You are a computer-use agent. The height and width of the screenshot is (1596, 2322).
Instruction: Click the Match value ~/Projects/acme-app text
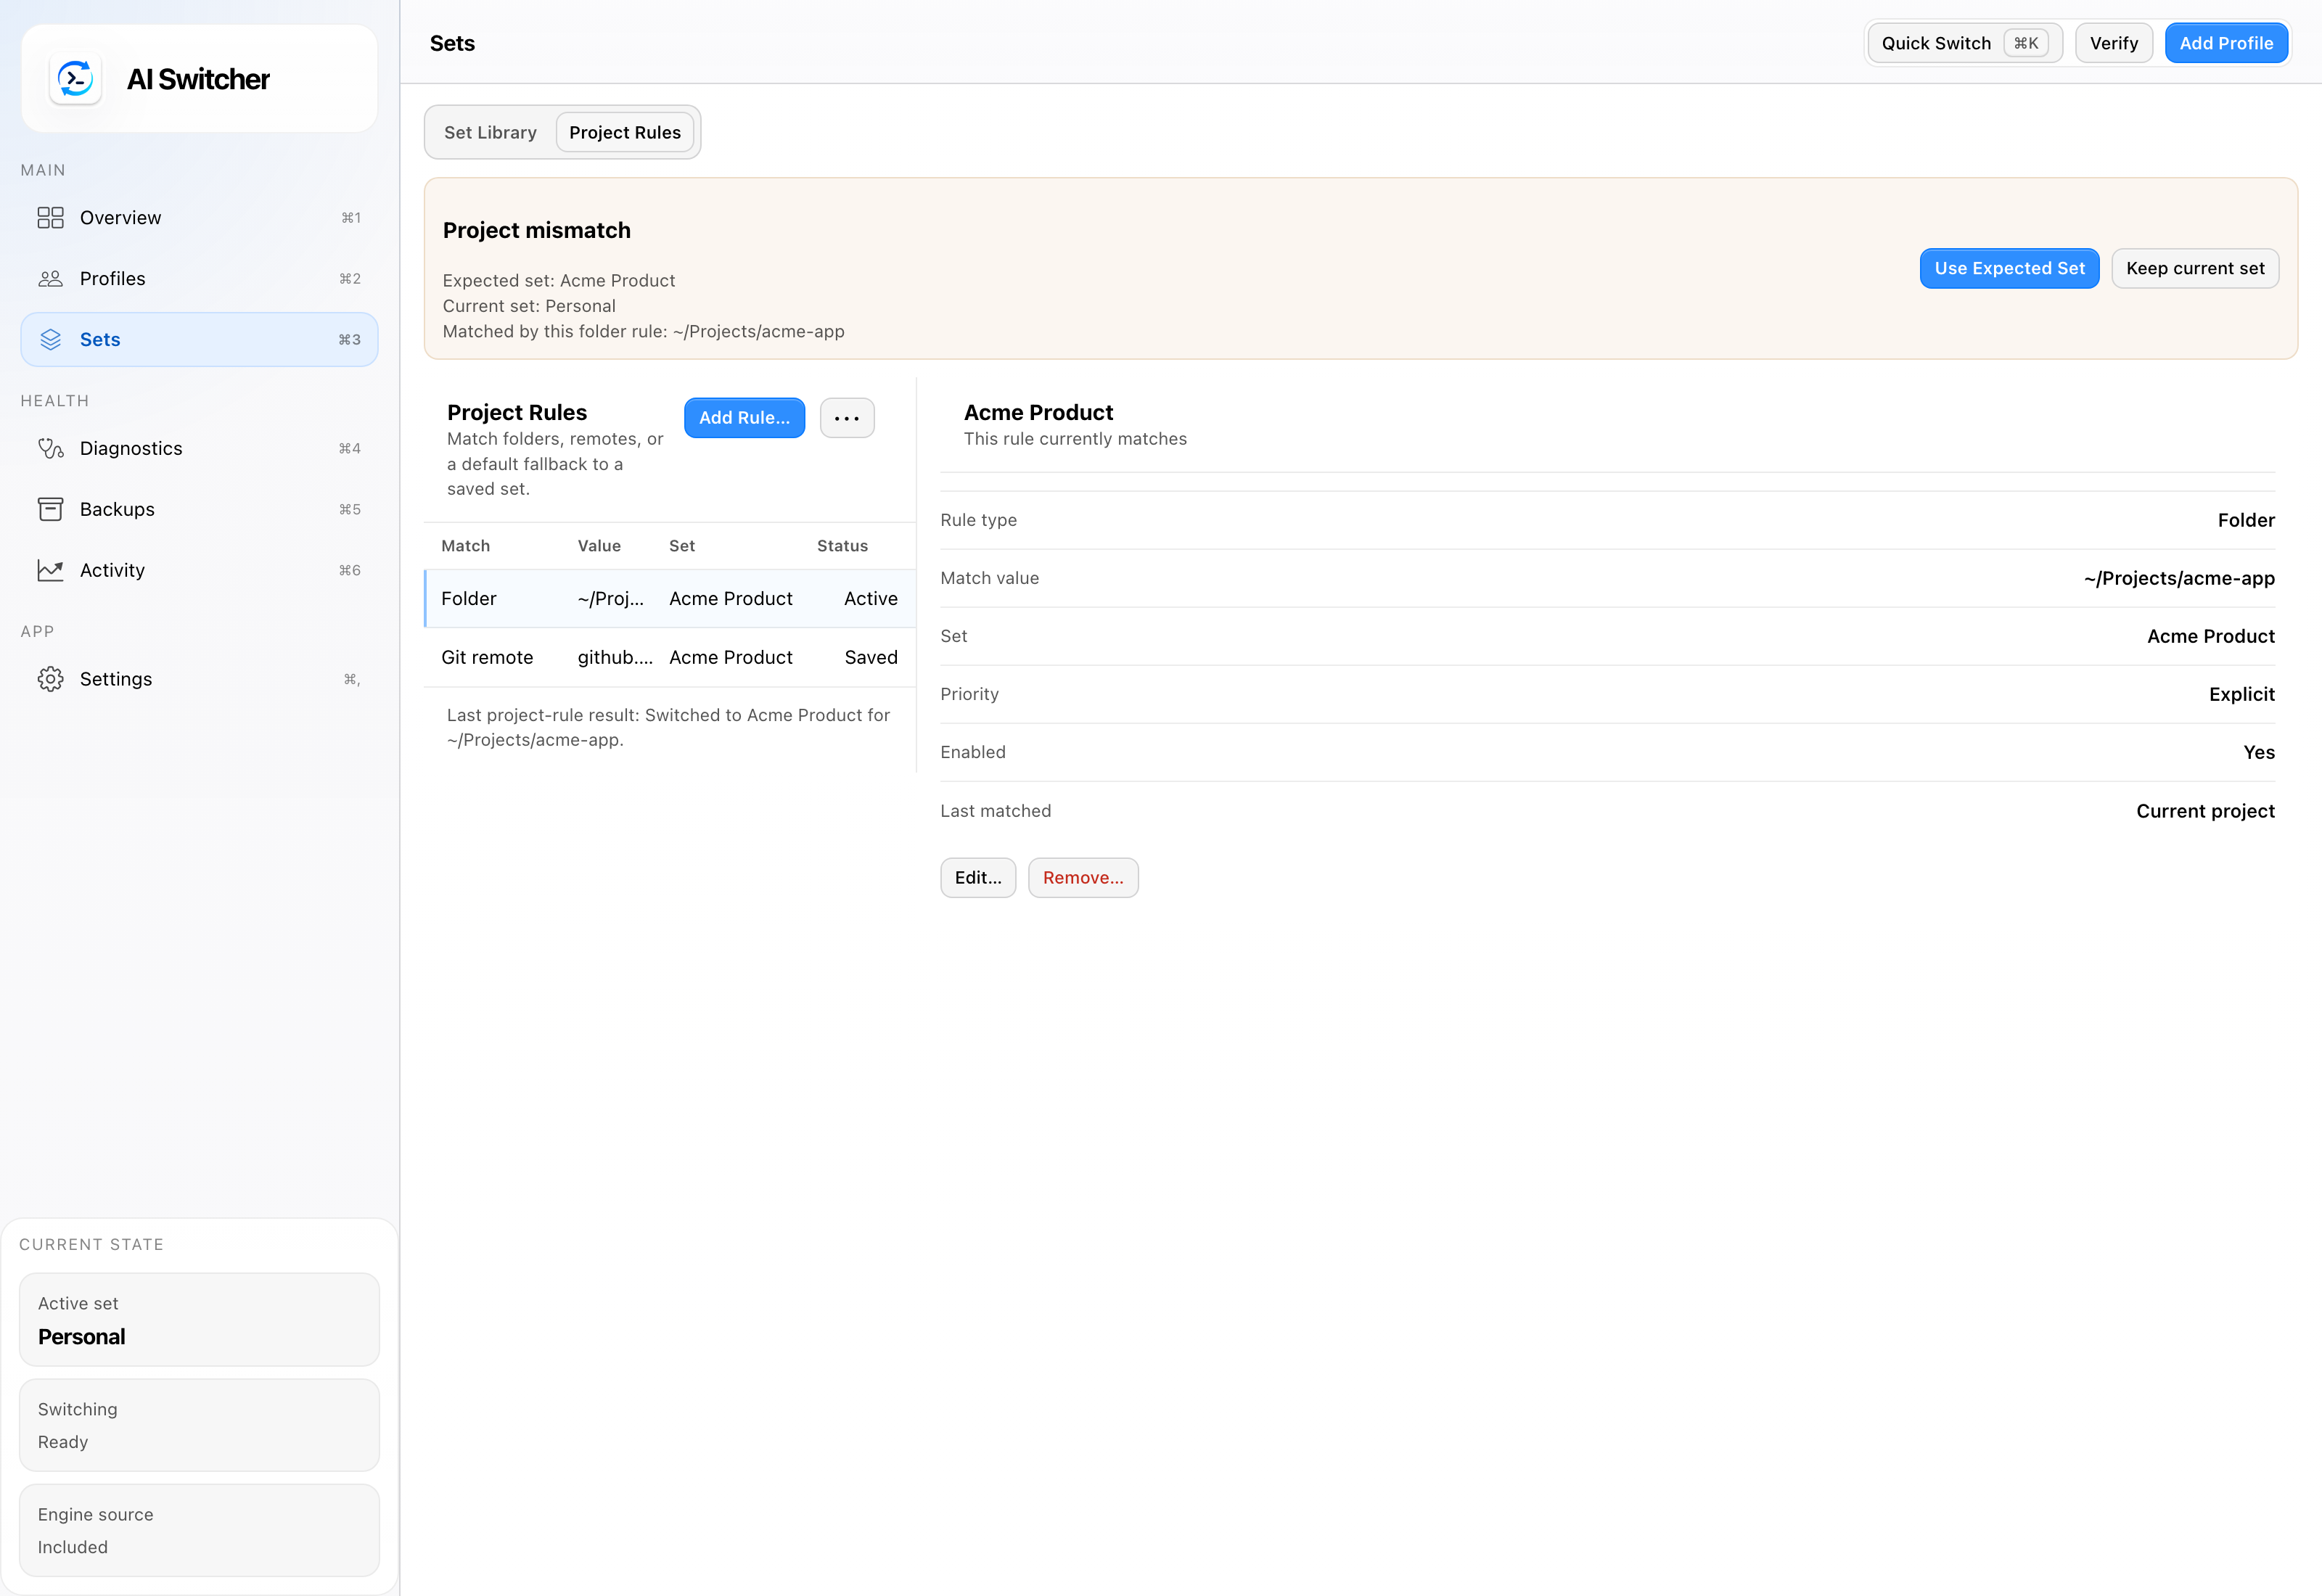click(x=2179, y=579)
